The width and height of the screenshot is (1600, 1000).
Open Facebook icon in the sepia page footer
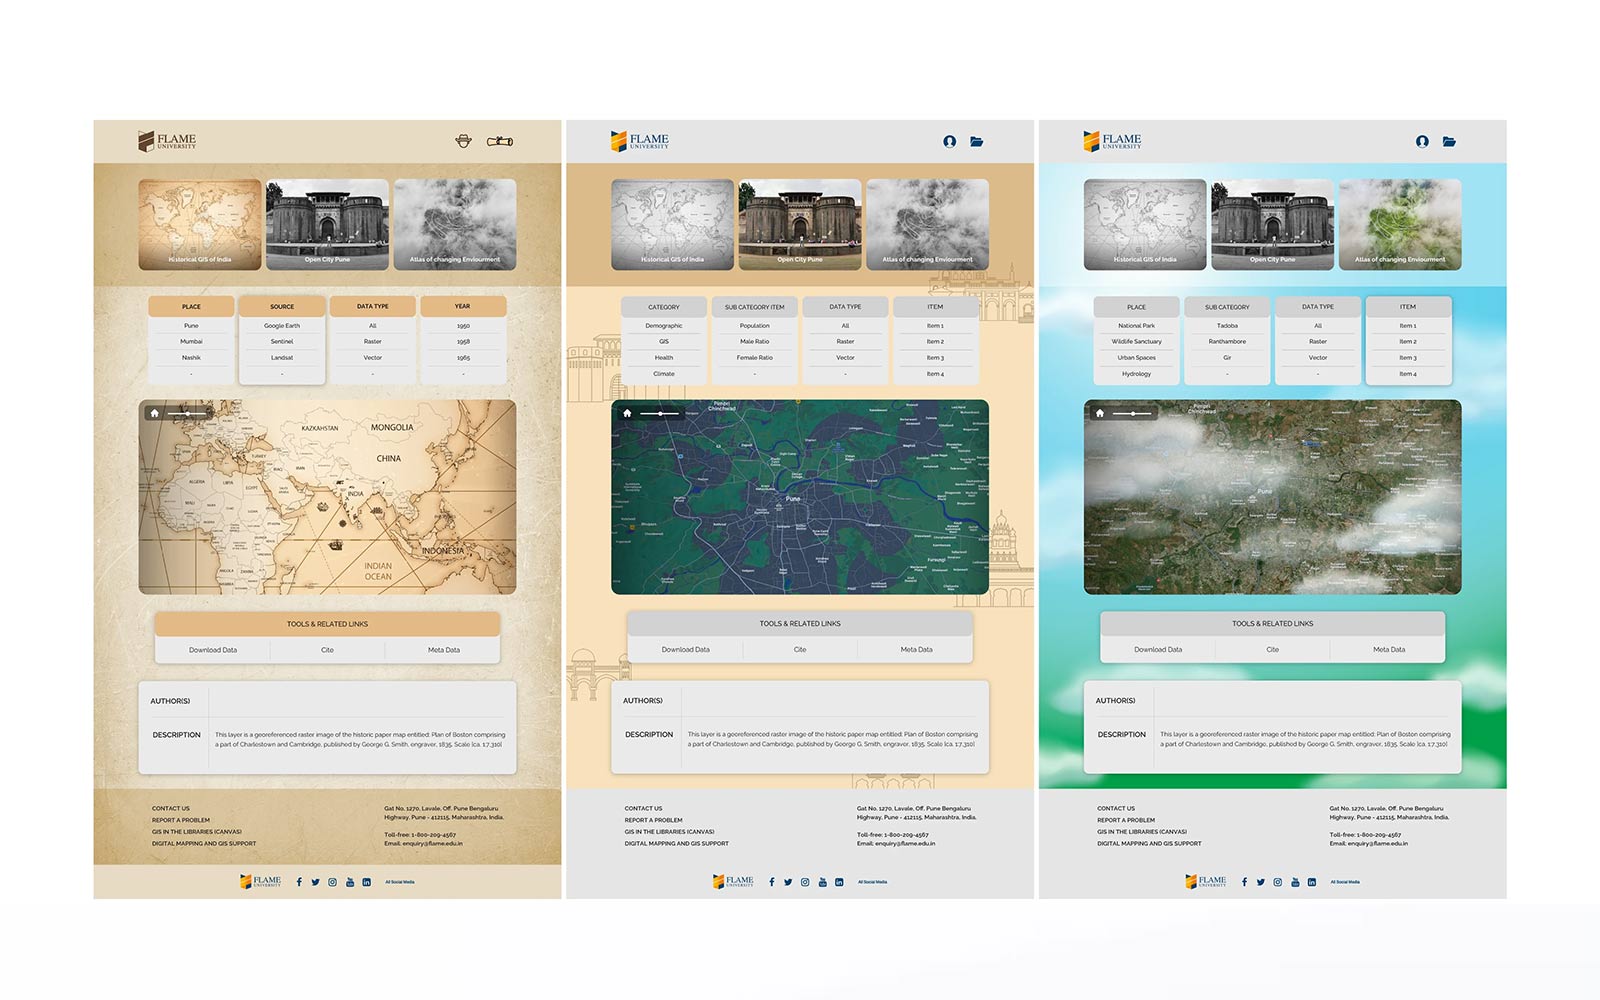[x=299, y=882]
